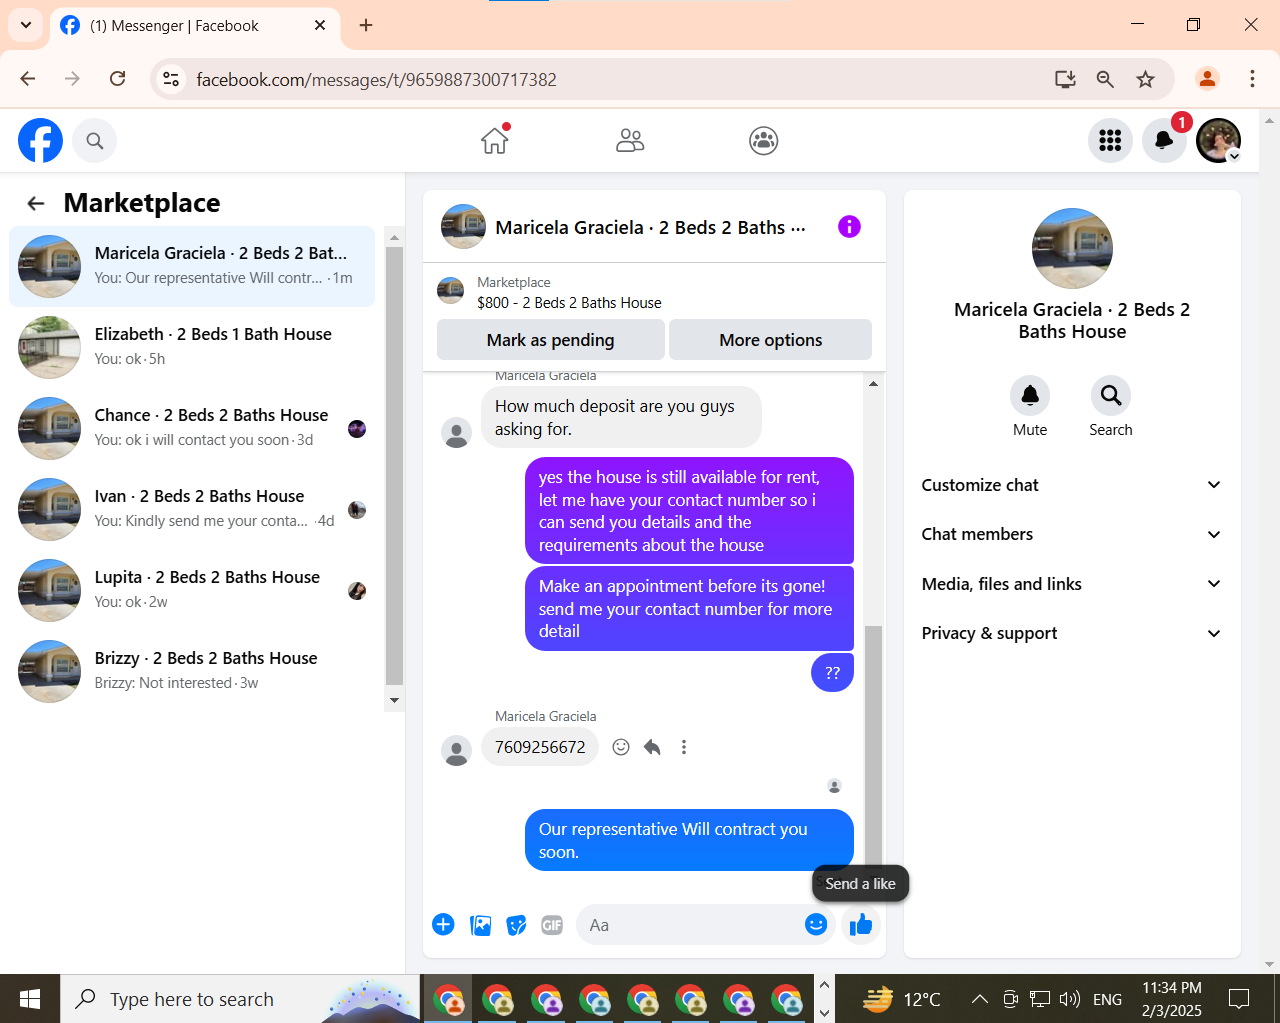Open taskbar clock showing 11:34 PM
Viewport: 1280px width, 1023px height.
click(x=1172, y=999)
